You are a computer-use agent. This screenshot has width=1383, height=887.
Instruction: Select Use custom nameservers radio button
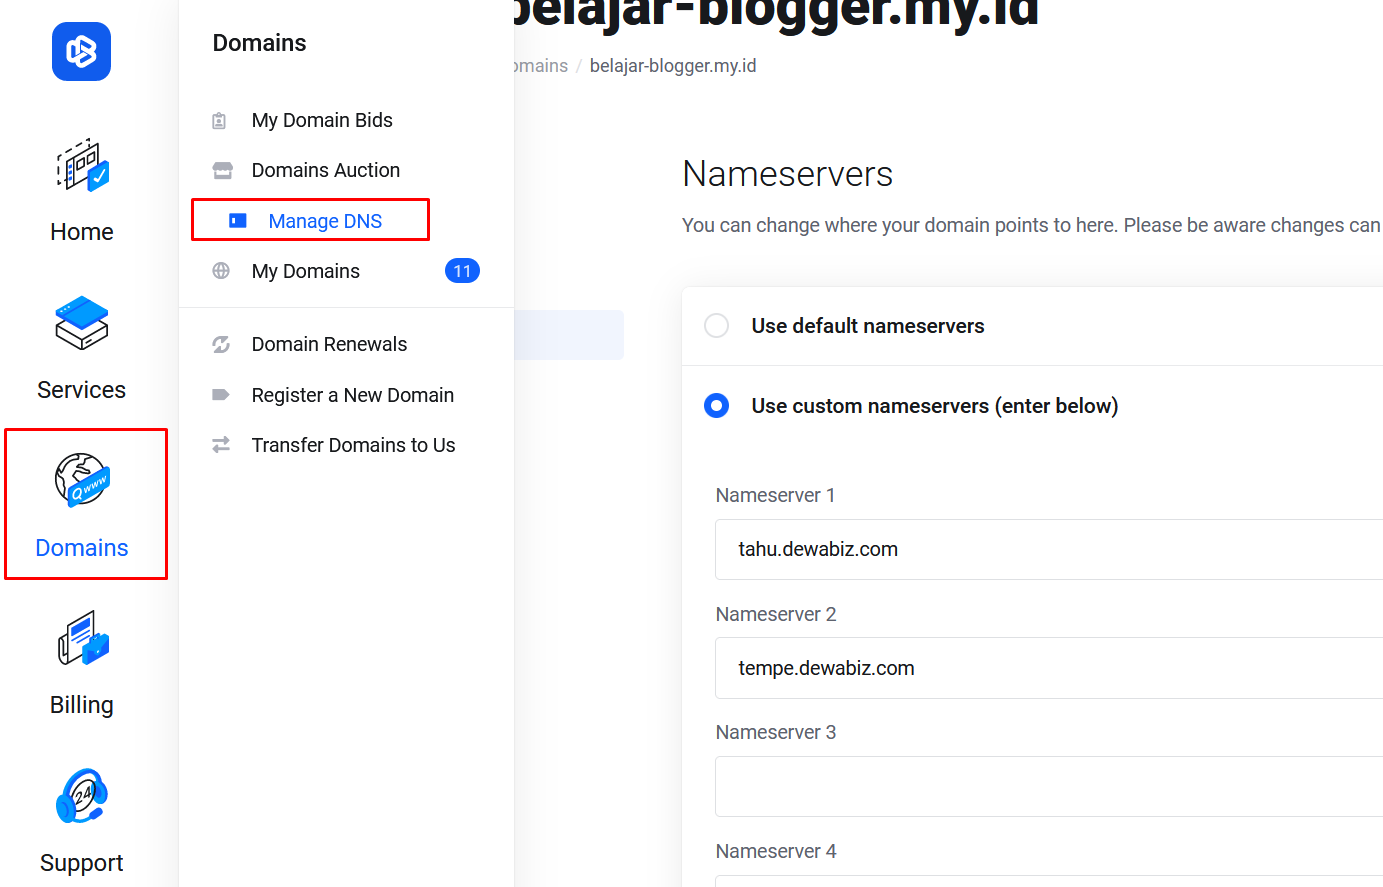[716, 406]
